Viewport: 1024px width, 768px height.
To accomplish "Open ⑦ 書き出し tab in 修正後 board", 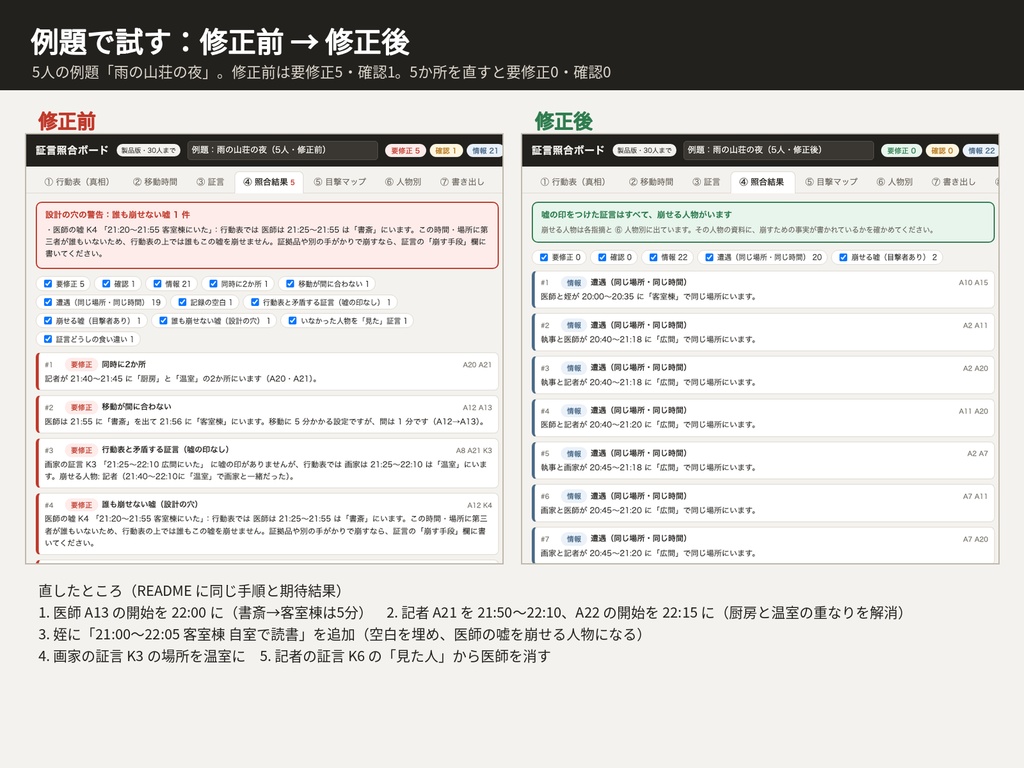I will point(953,182).
